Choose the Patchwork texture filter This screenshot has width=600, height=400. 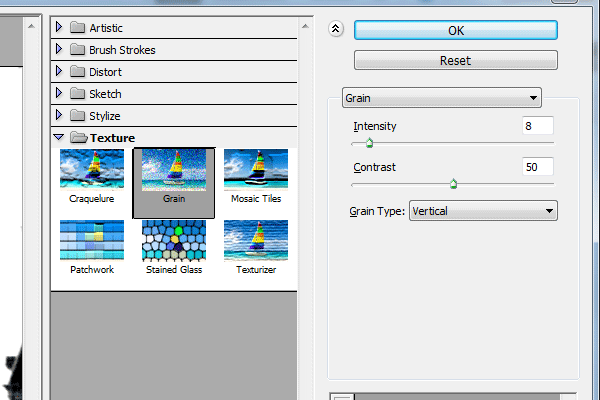click(92, 240)
